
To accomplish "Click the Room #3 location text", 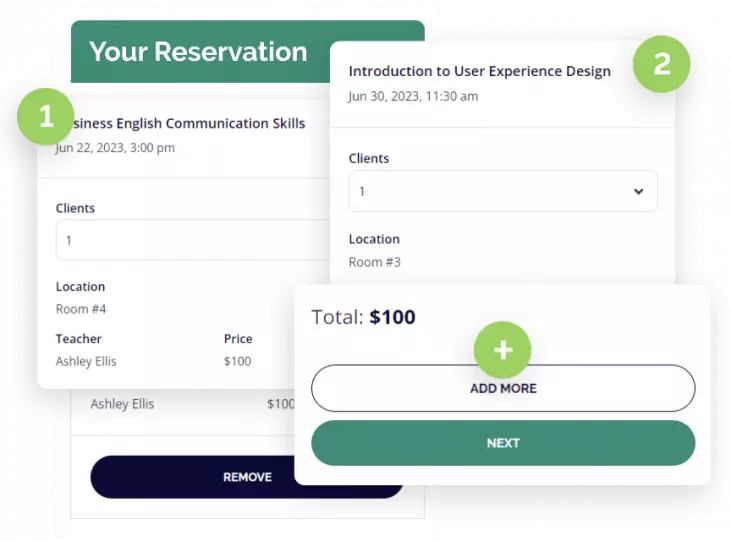I will tap(374, 262).
